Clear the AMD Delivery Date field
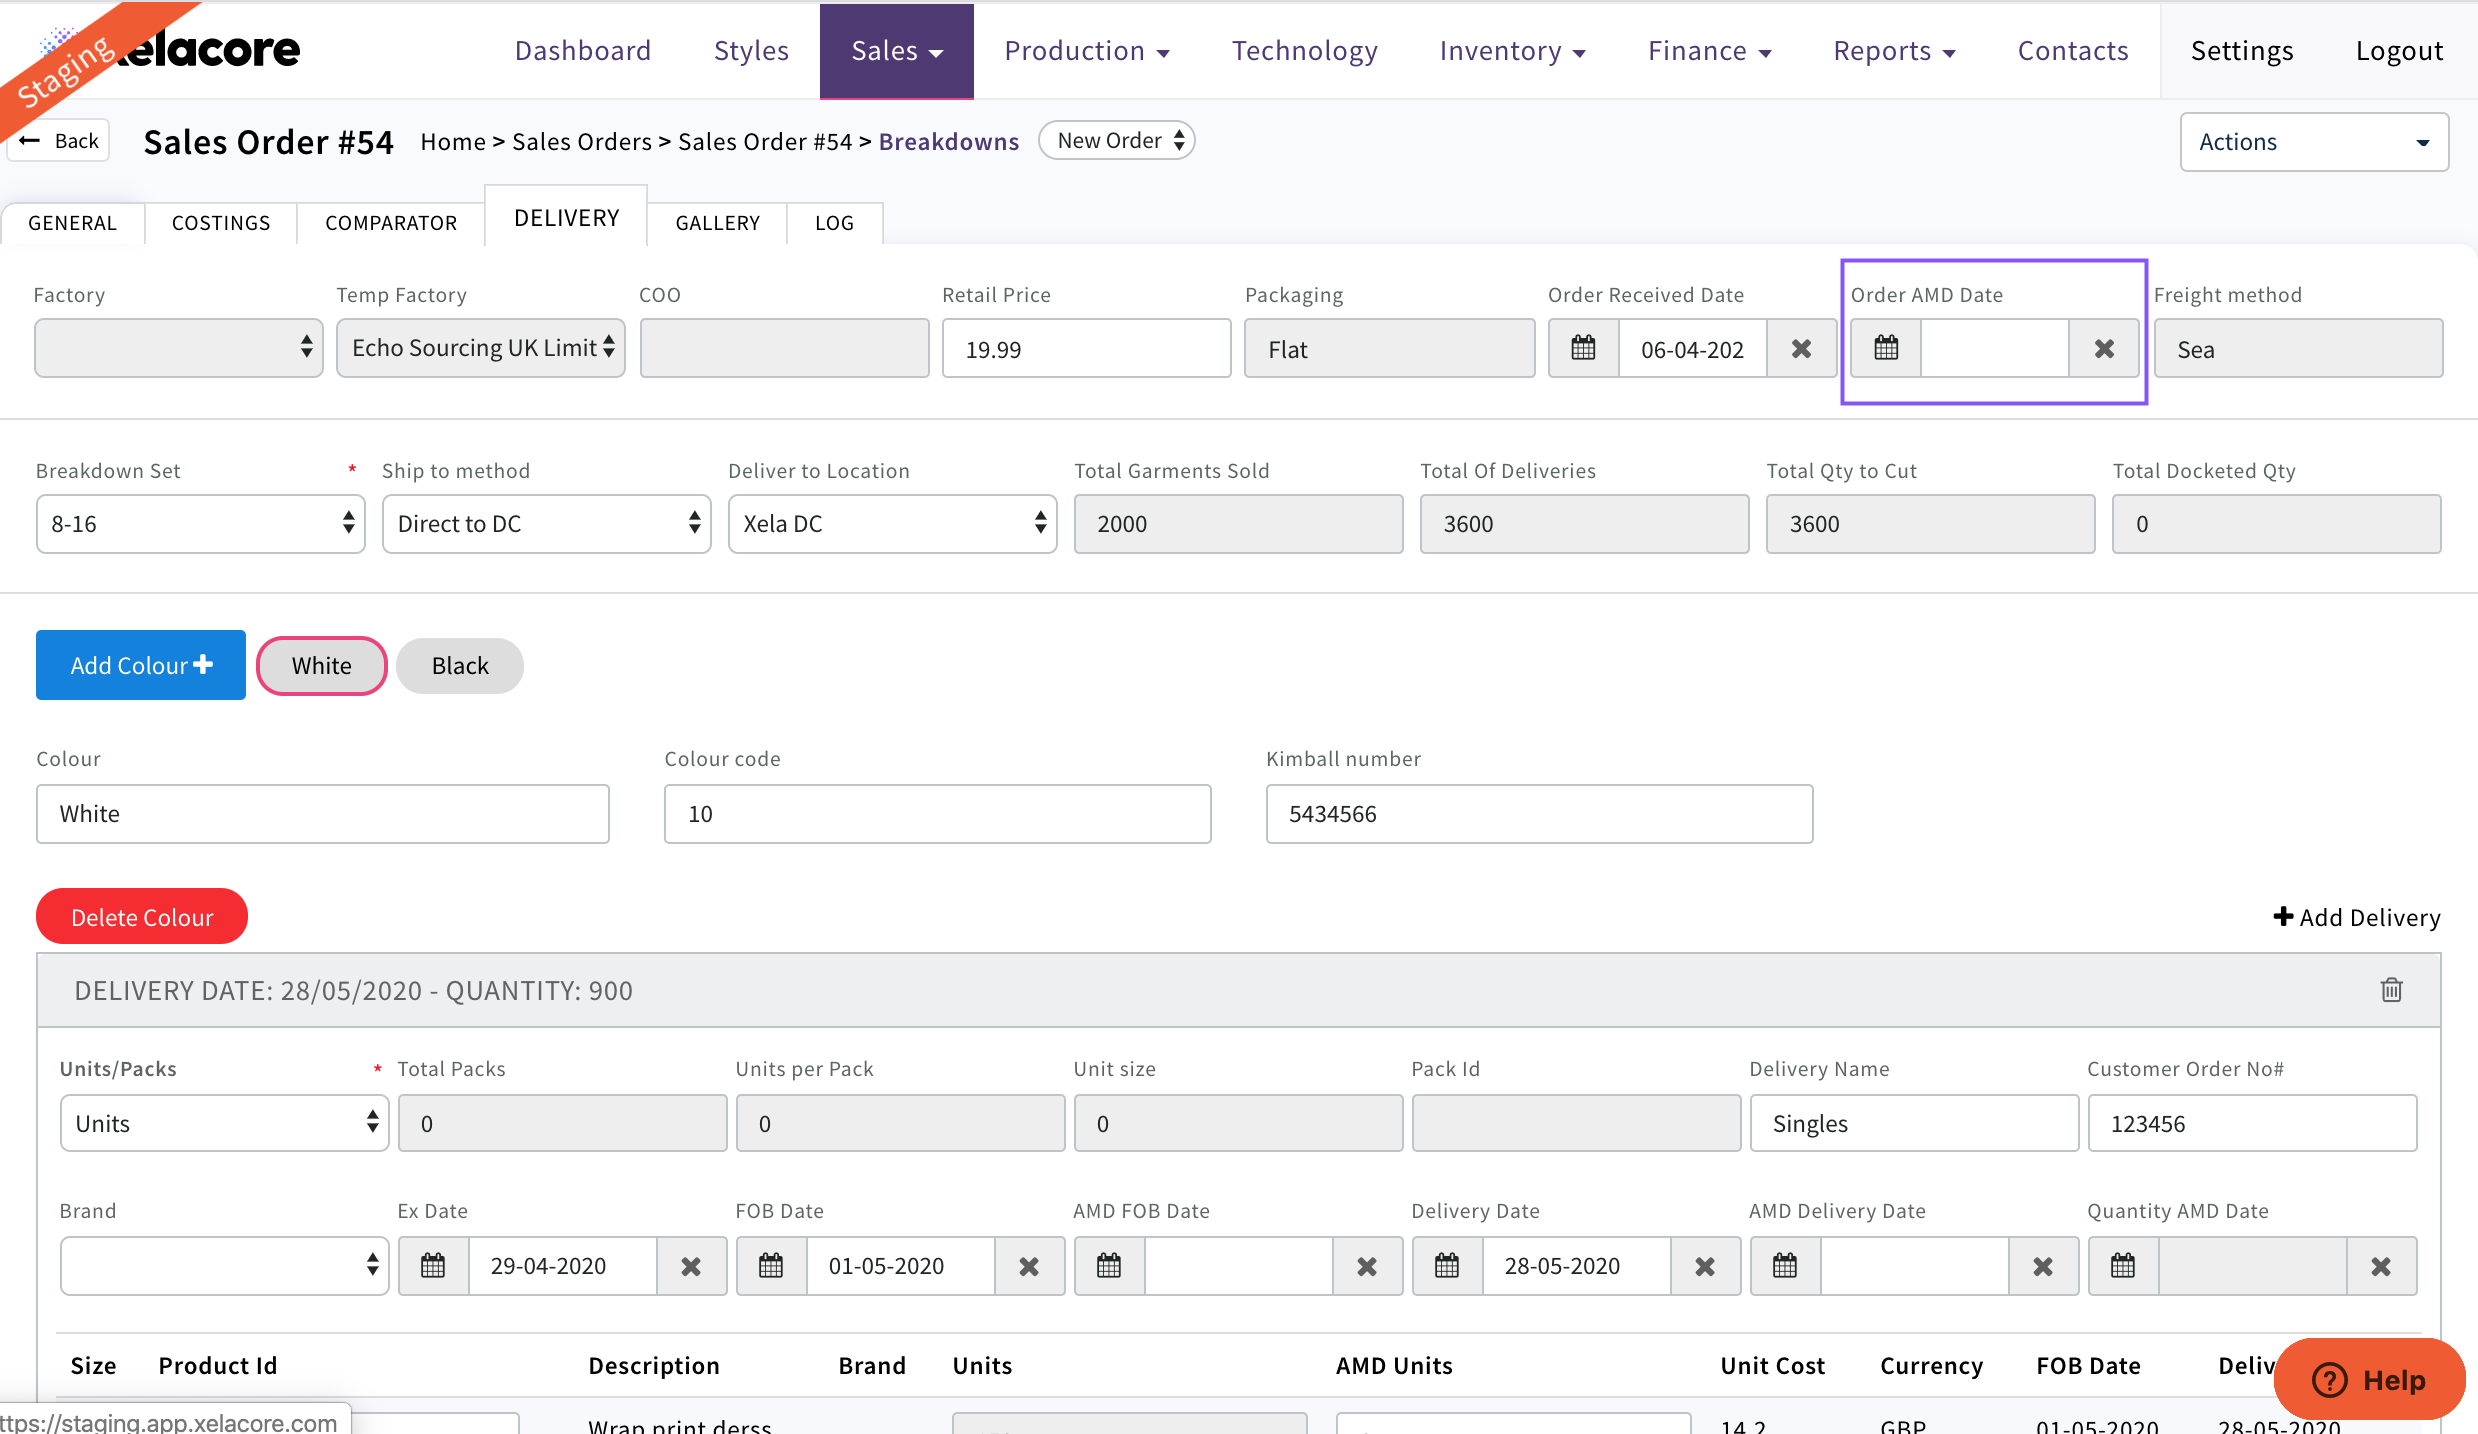The height and width of the screenshot is (1434, 2478). click(2043, 1266)
